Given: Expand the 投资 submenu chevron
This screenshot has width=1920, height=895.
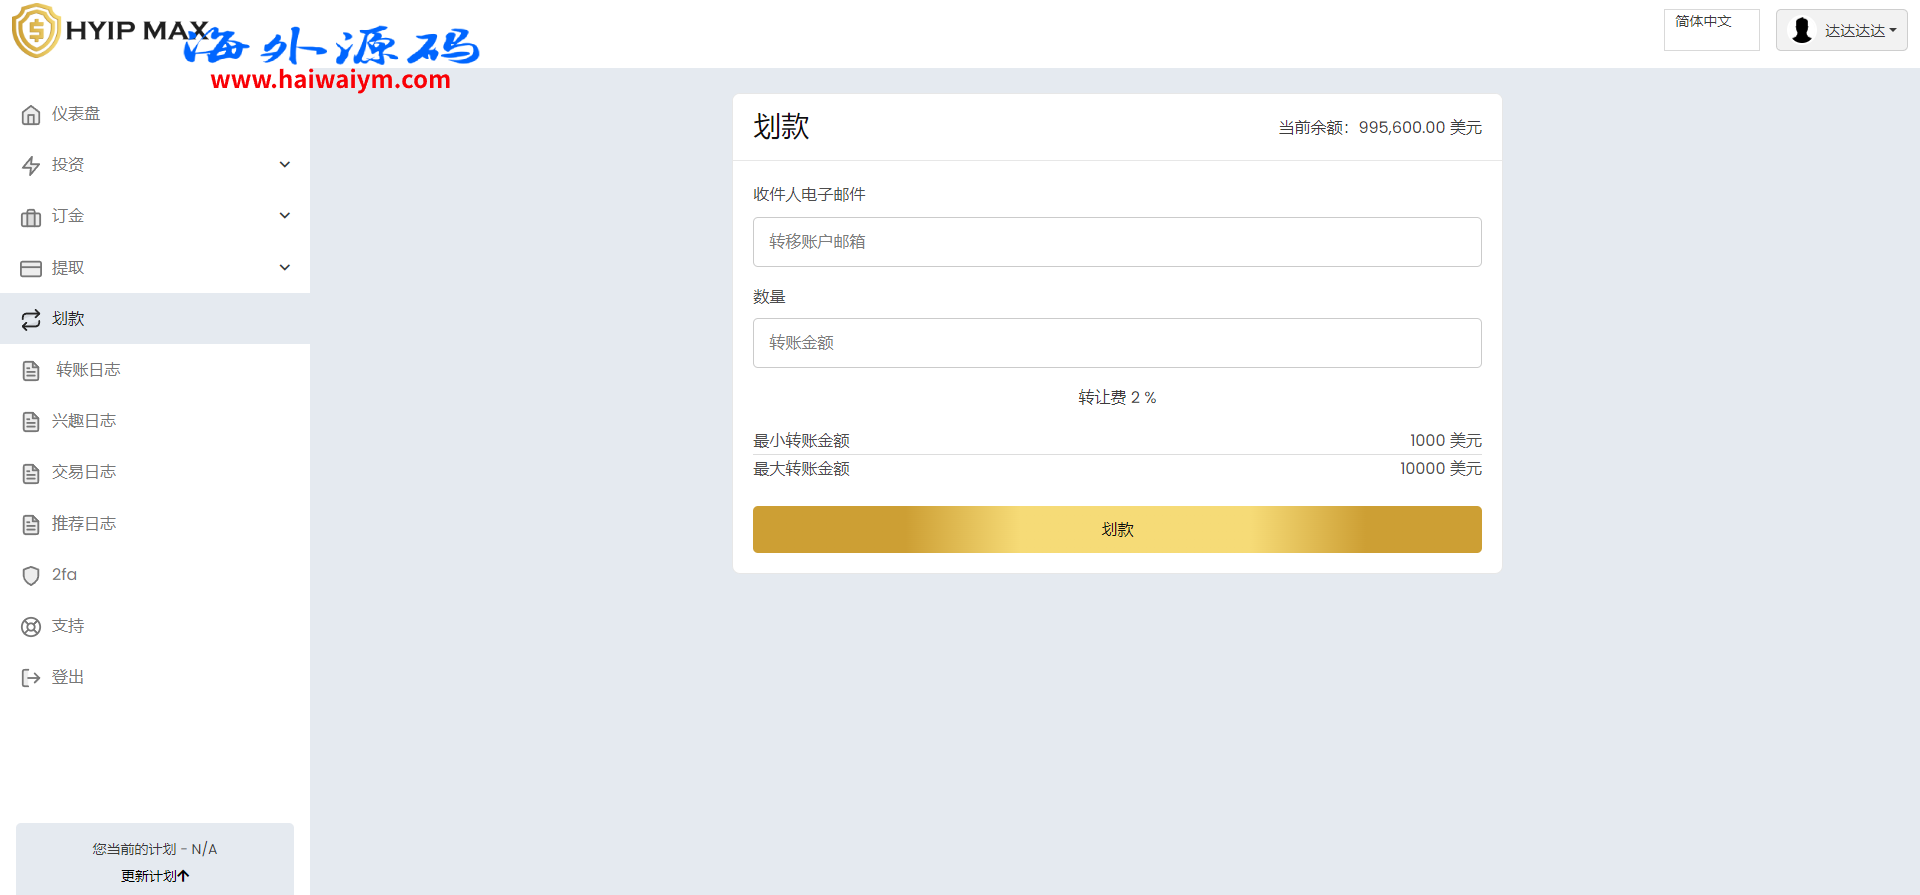Looking at the screenshot, I should [x=285, y=165].
